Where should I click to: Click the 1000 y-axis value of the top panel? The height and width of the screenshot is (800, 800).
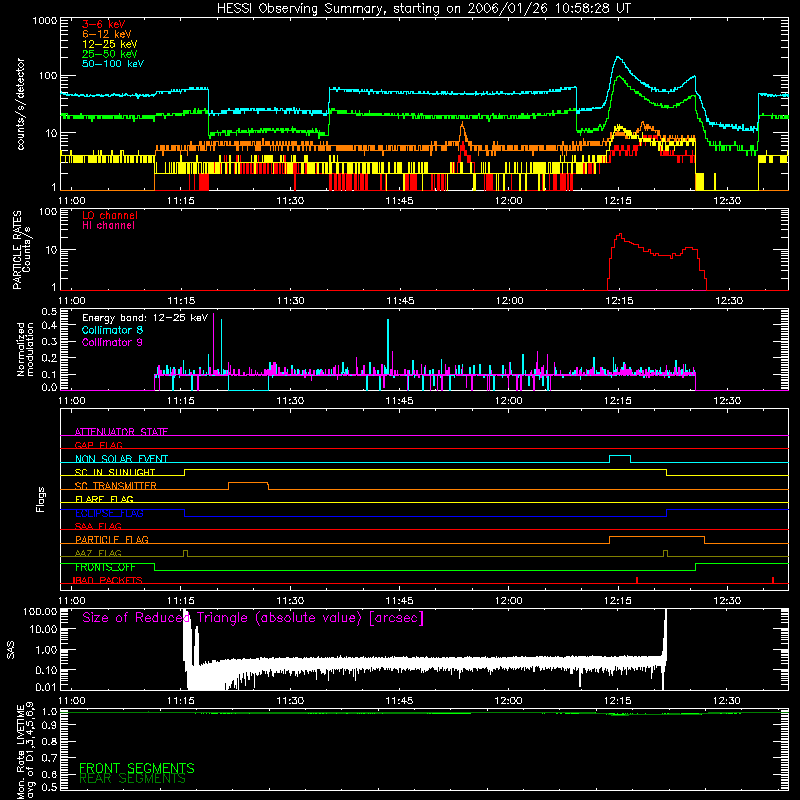(45, 21)
